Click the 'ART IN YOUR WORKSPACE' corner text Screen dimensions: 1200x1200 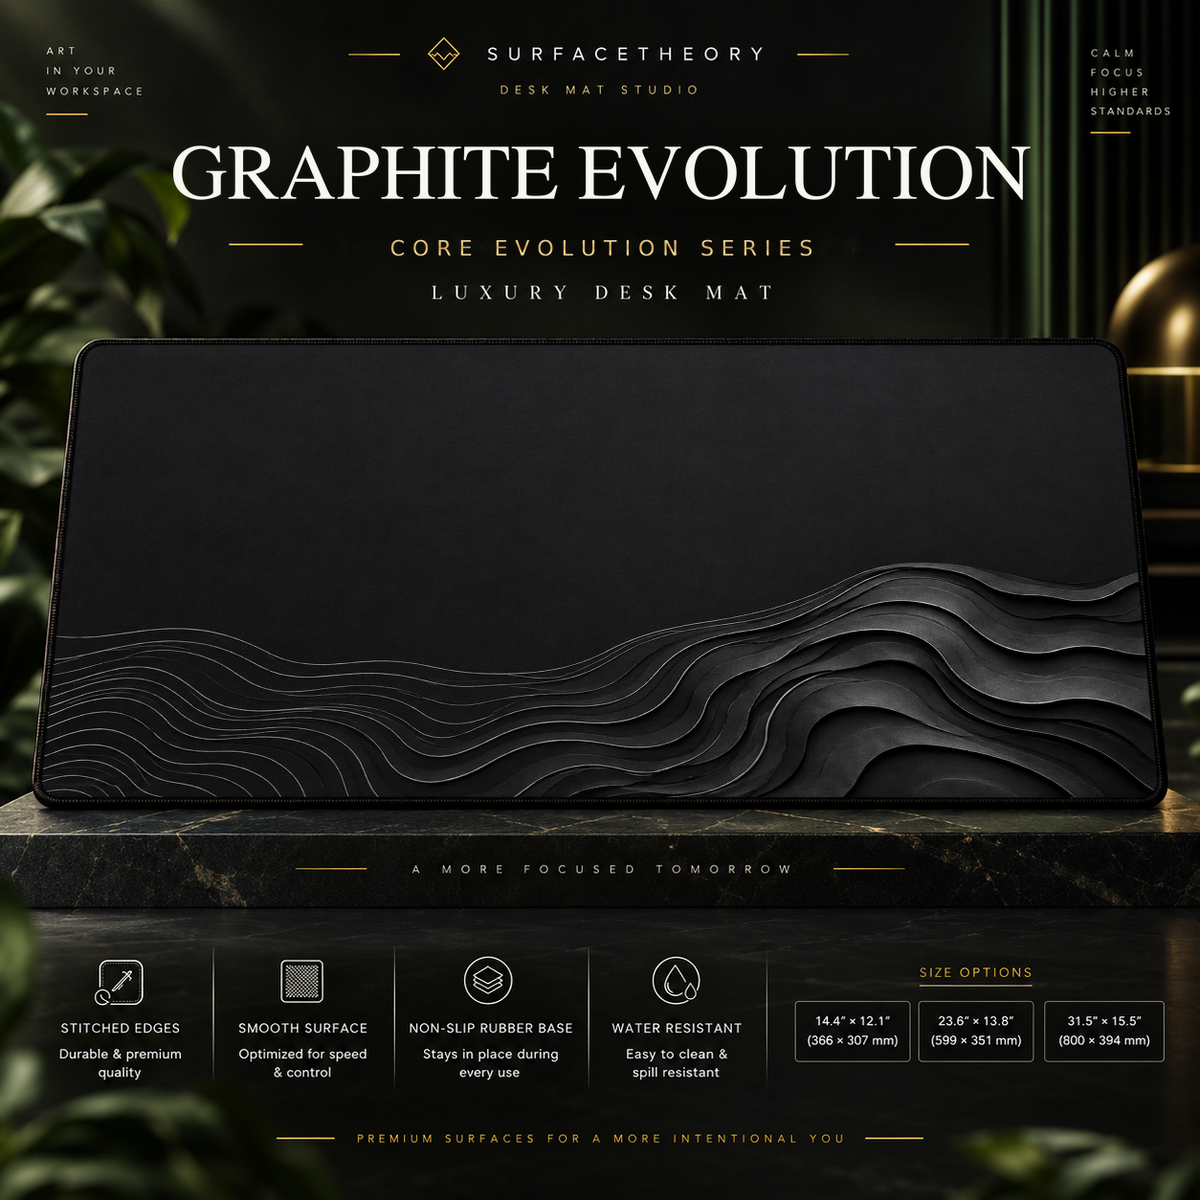click(x=95, y=71)
